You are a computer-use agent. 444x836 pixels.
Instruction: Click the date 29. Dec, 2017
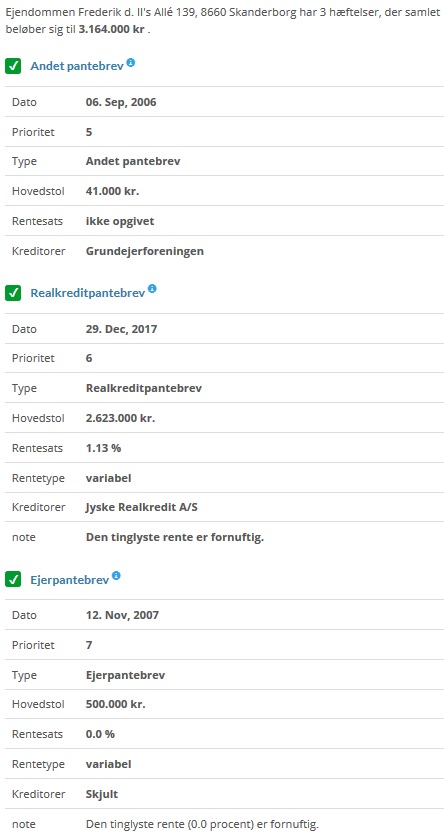click(x=122, y=329)
